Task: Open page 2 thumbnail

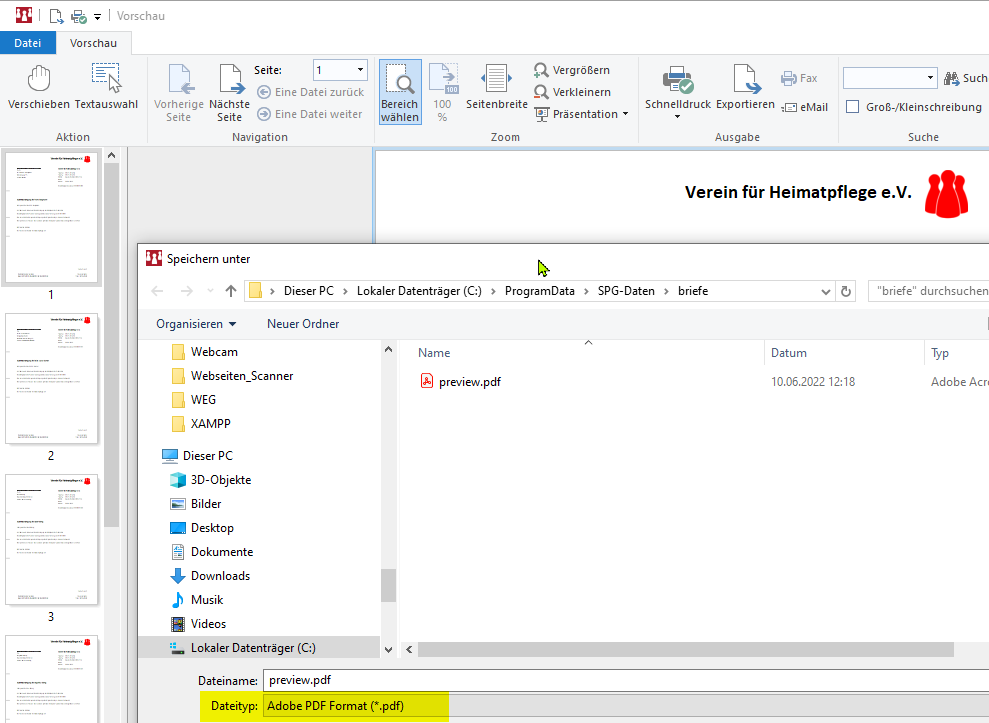Action: pos(52,379)
